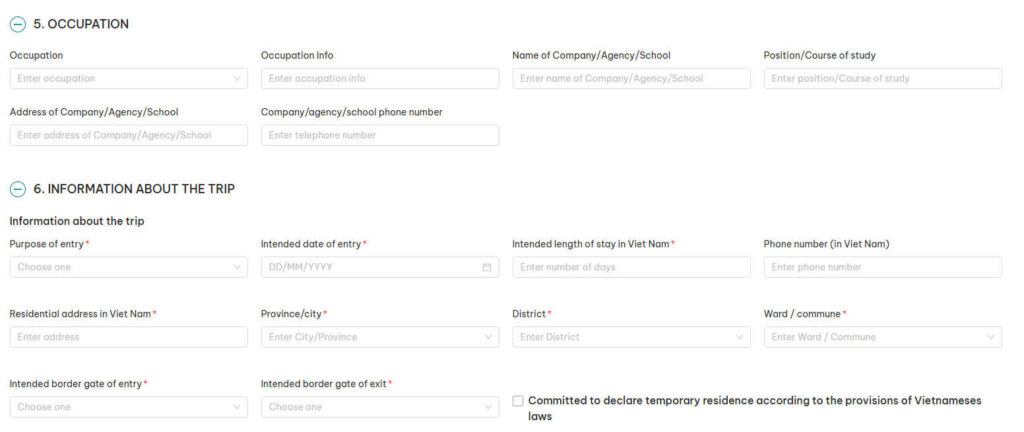Focus the Phone number in Viet Nam field
Screen dimensions: 1024x432
click(x=882, y=267)
